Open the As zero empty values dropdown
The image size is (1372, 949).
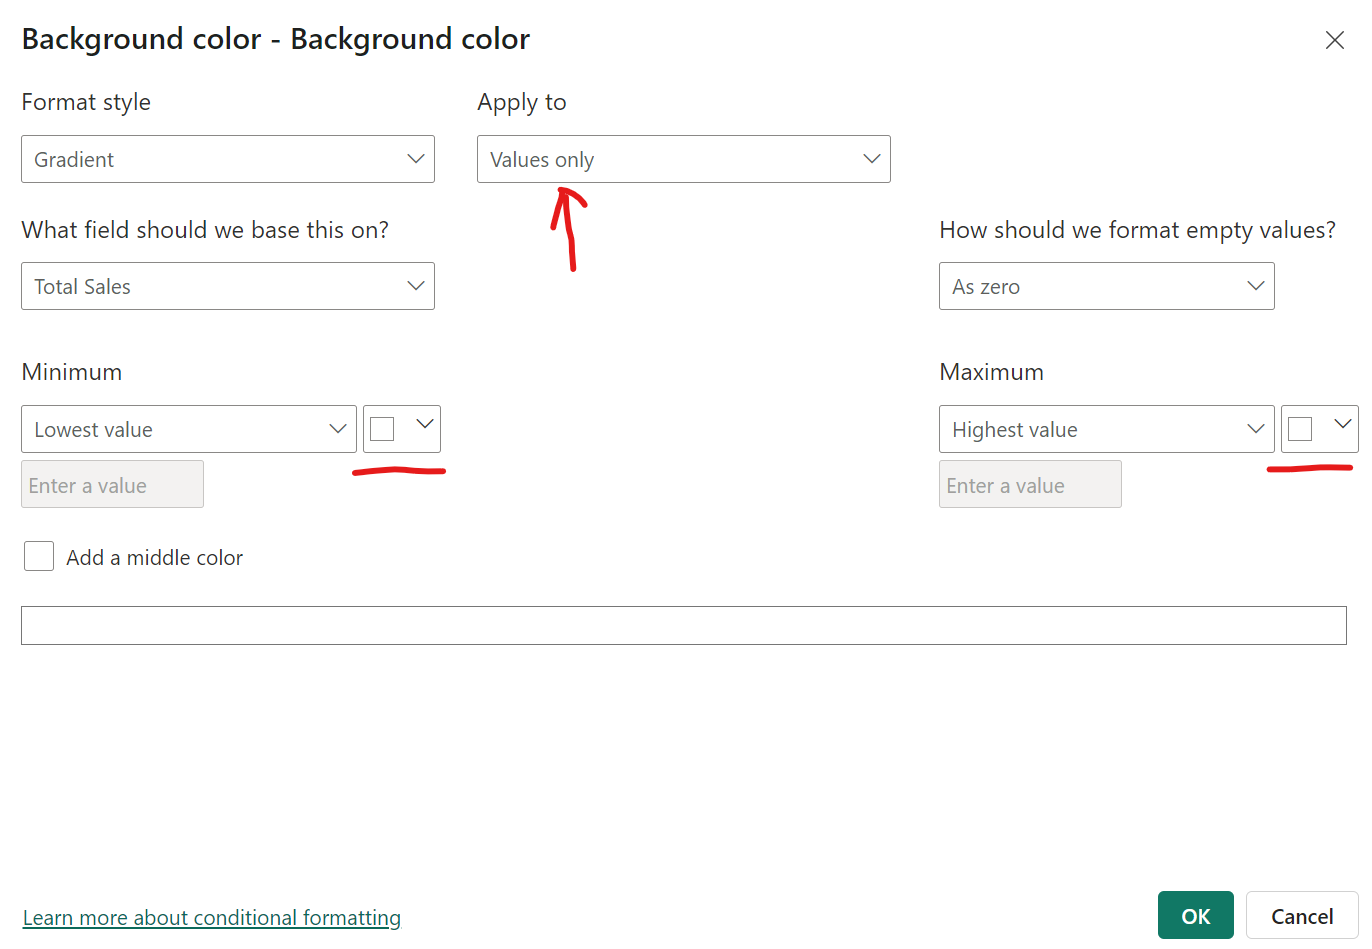click(x=1107, y=286)
